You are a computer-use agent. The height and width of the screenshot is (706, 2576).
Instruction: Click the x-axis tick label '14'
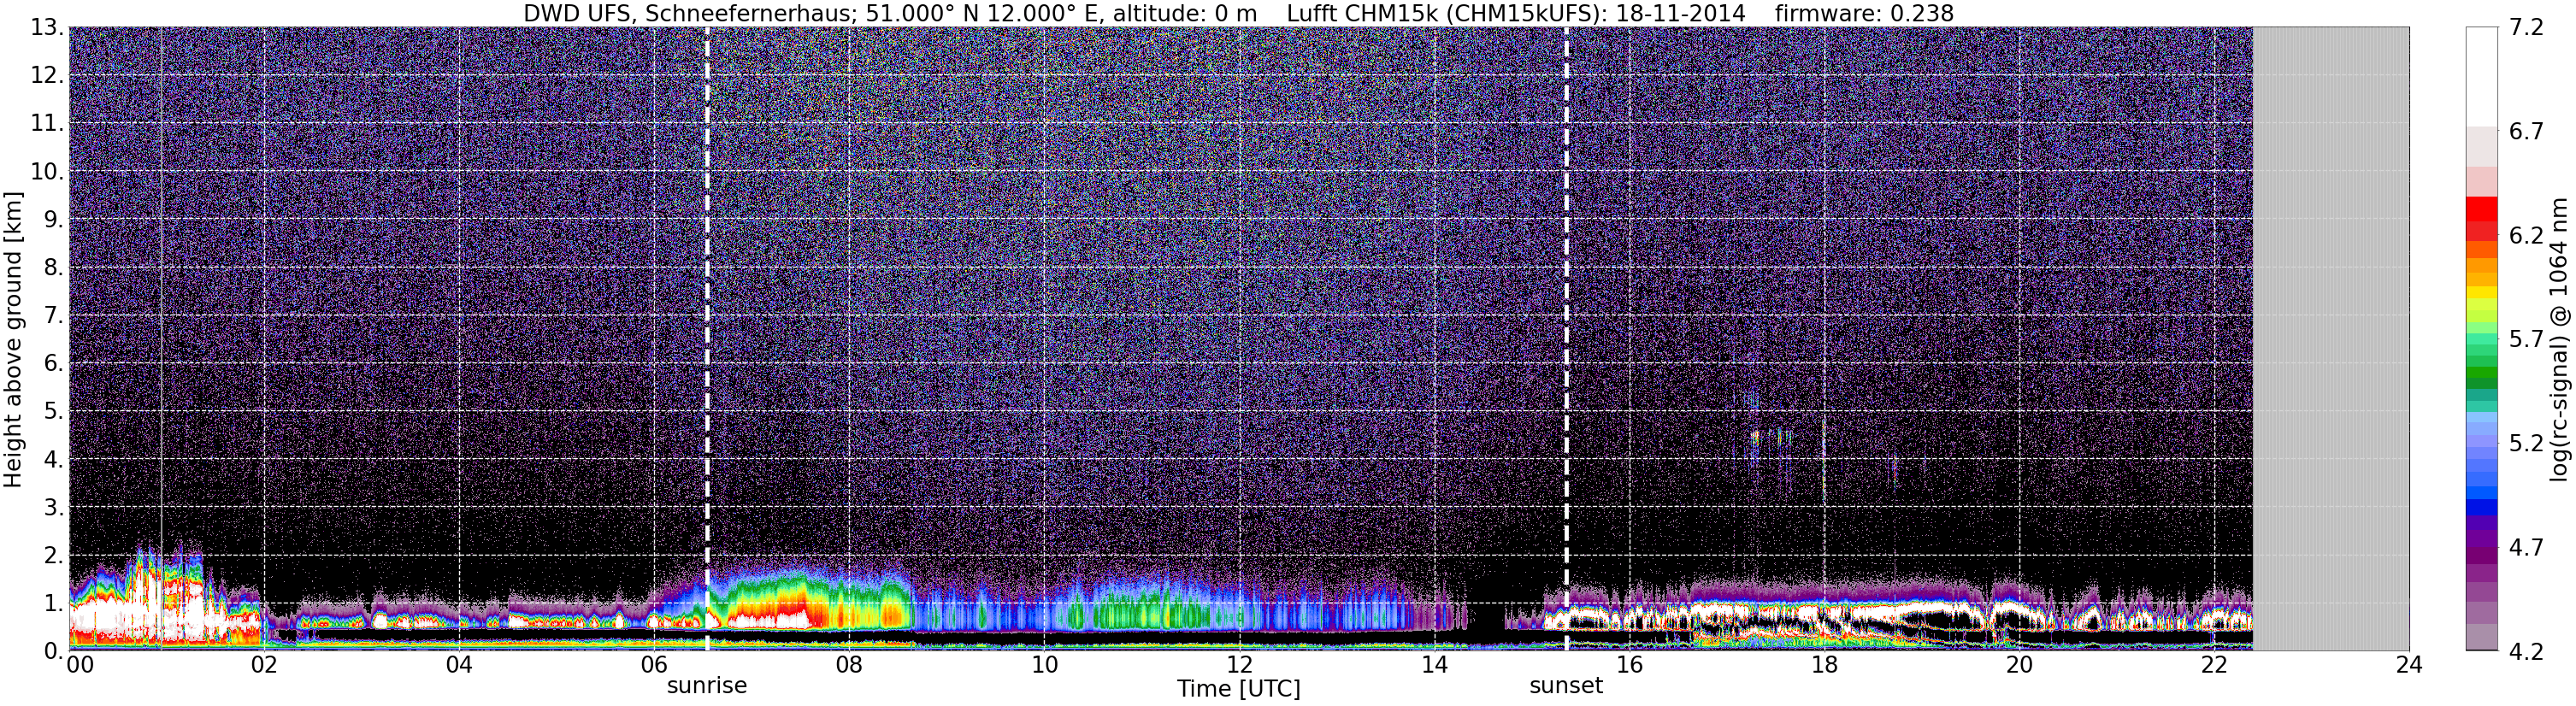[1434, 665]
